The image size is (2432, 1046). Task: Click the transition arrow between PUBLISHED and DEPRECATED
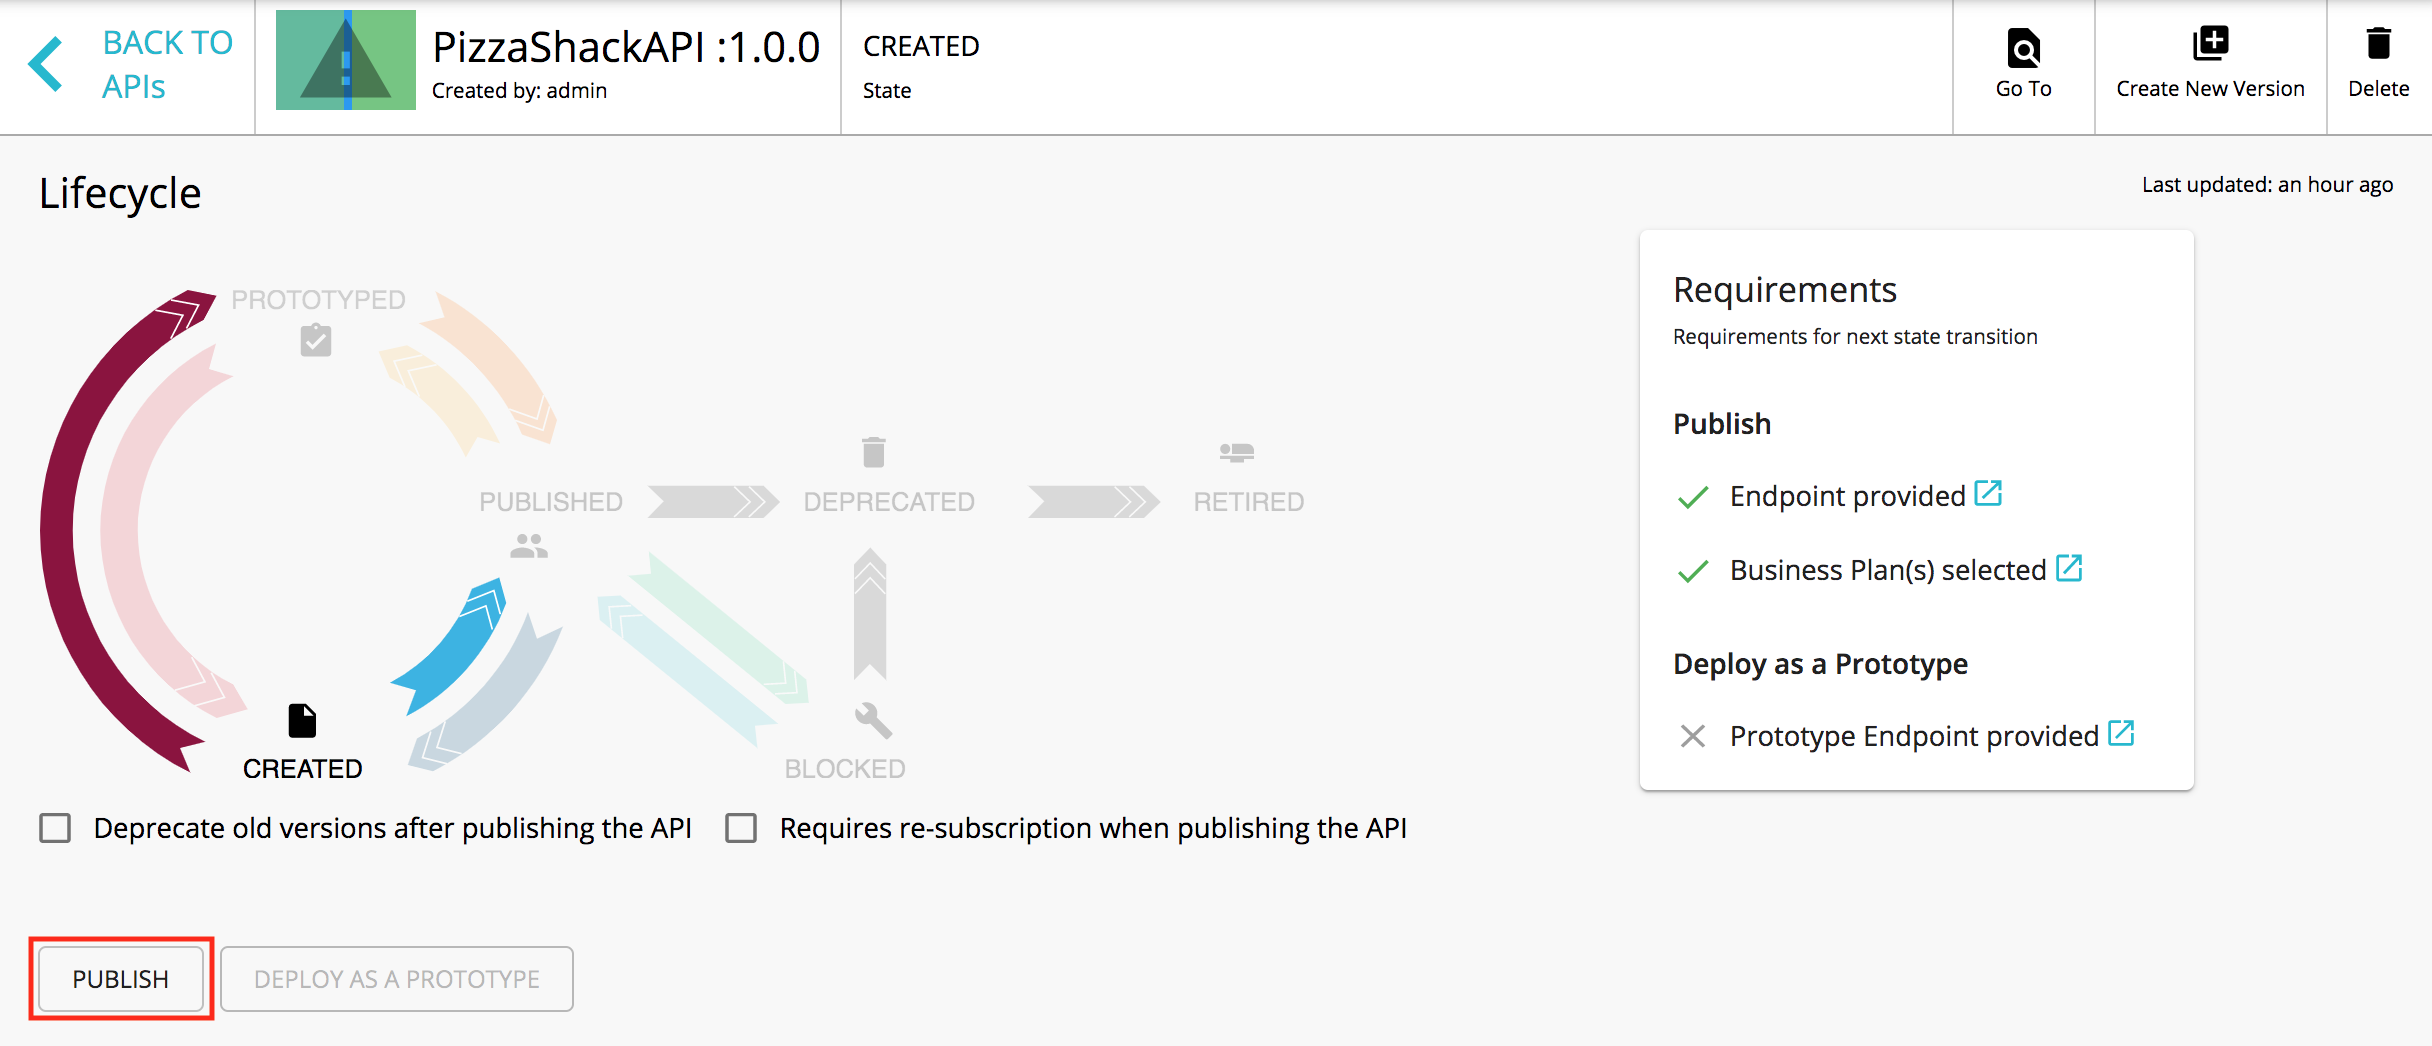pos(712,500)
